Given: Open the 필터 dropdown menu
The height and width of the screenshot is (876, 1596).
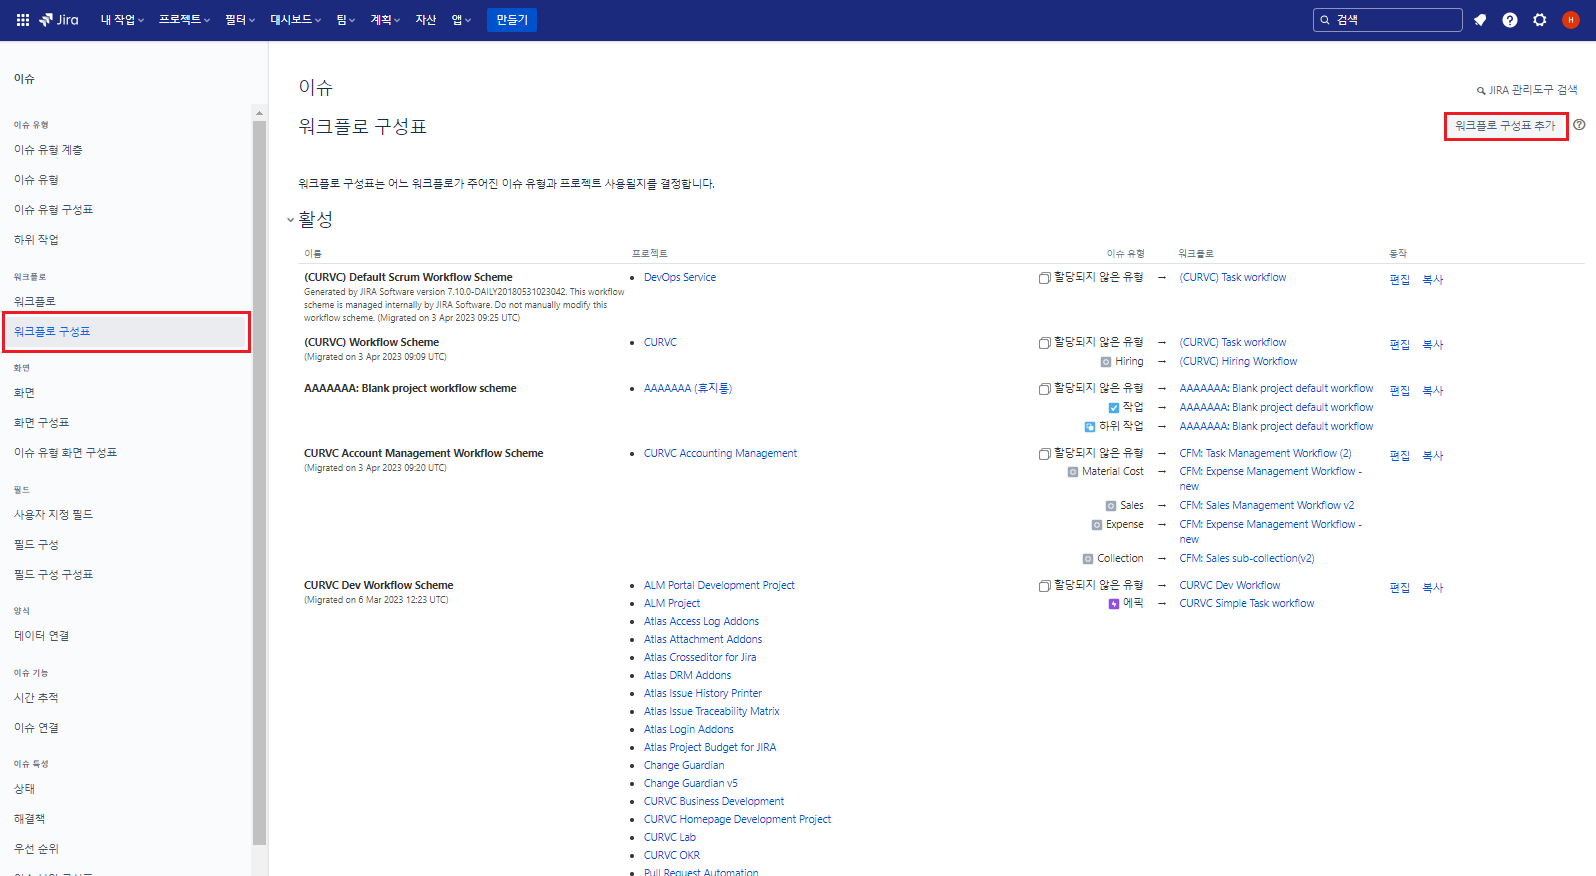Looking at the screenshot, I should (x=240, y=20).
